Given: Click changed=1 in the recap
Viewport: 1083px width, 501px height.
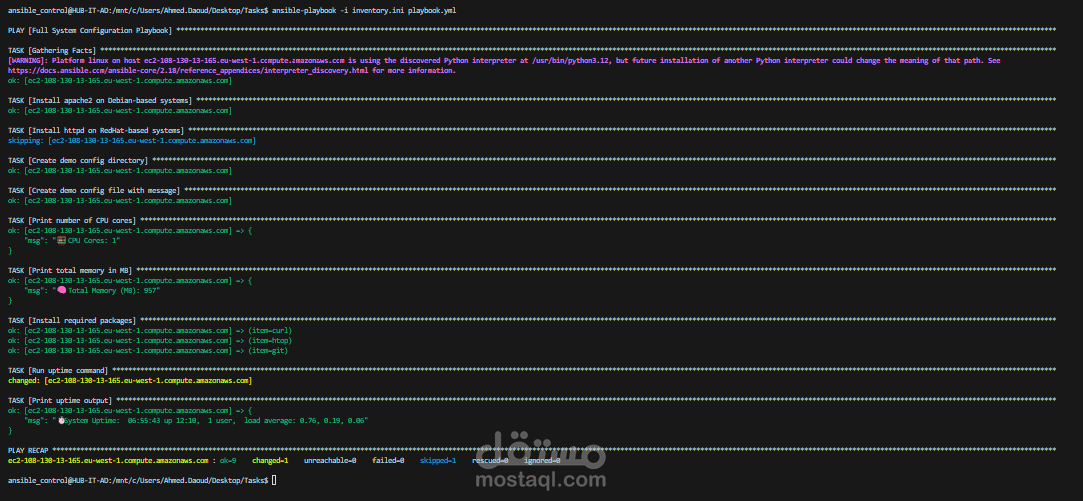Looking at the screenshot, I should pos(270,460).
